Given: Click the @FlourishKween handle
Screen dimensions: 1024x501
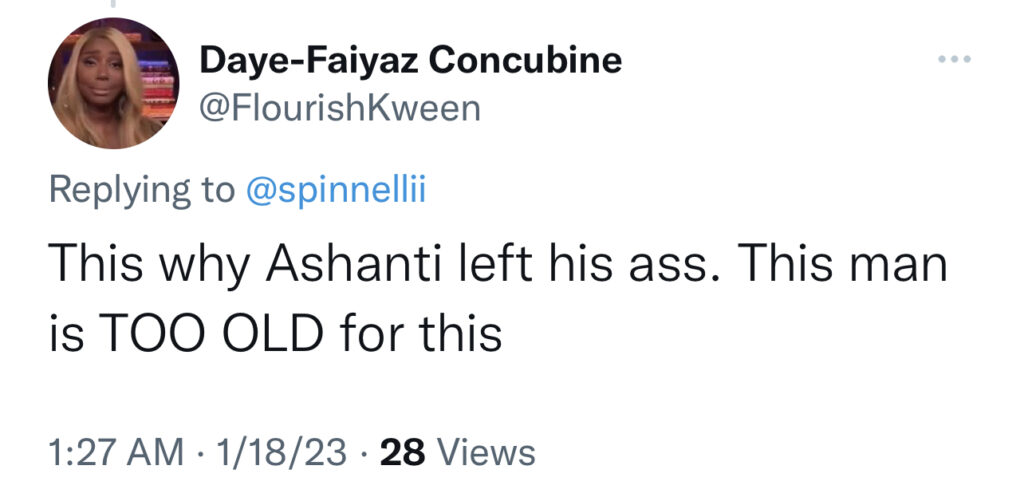Looking at the screenshot, I should (340, 108).
